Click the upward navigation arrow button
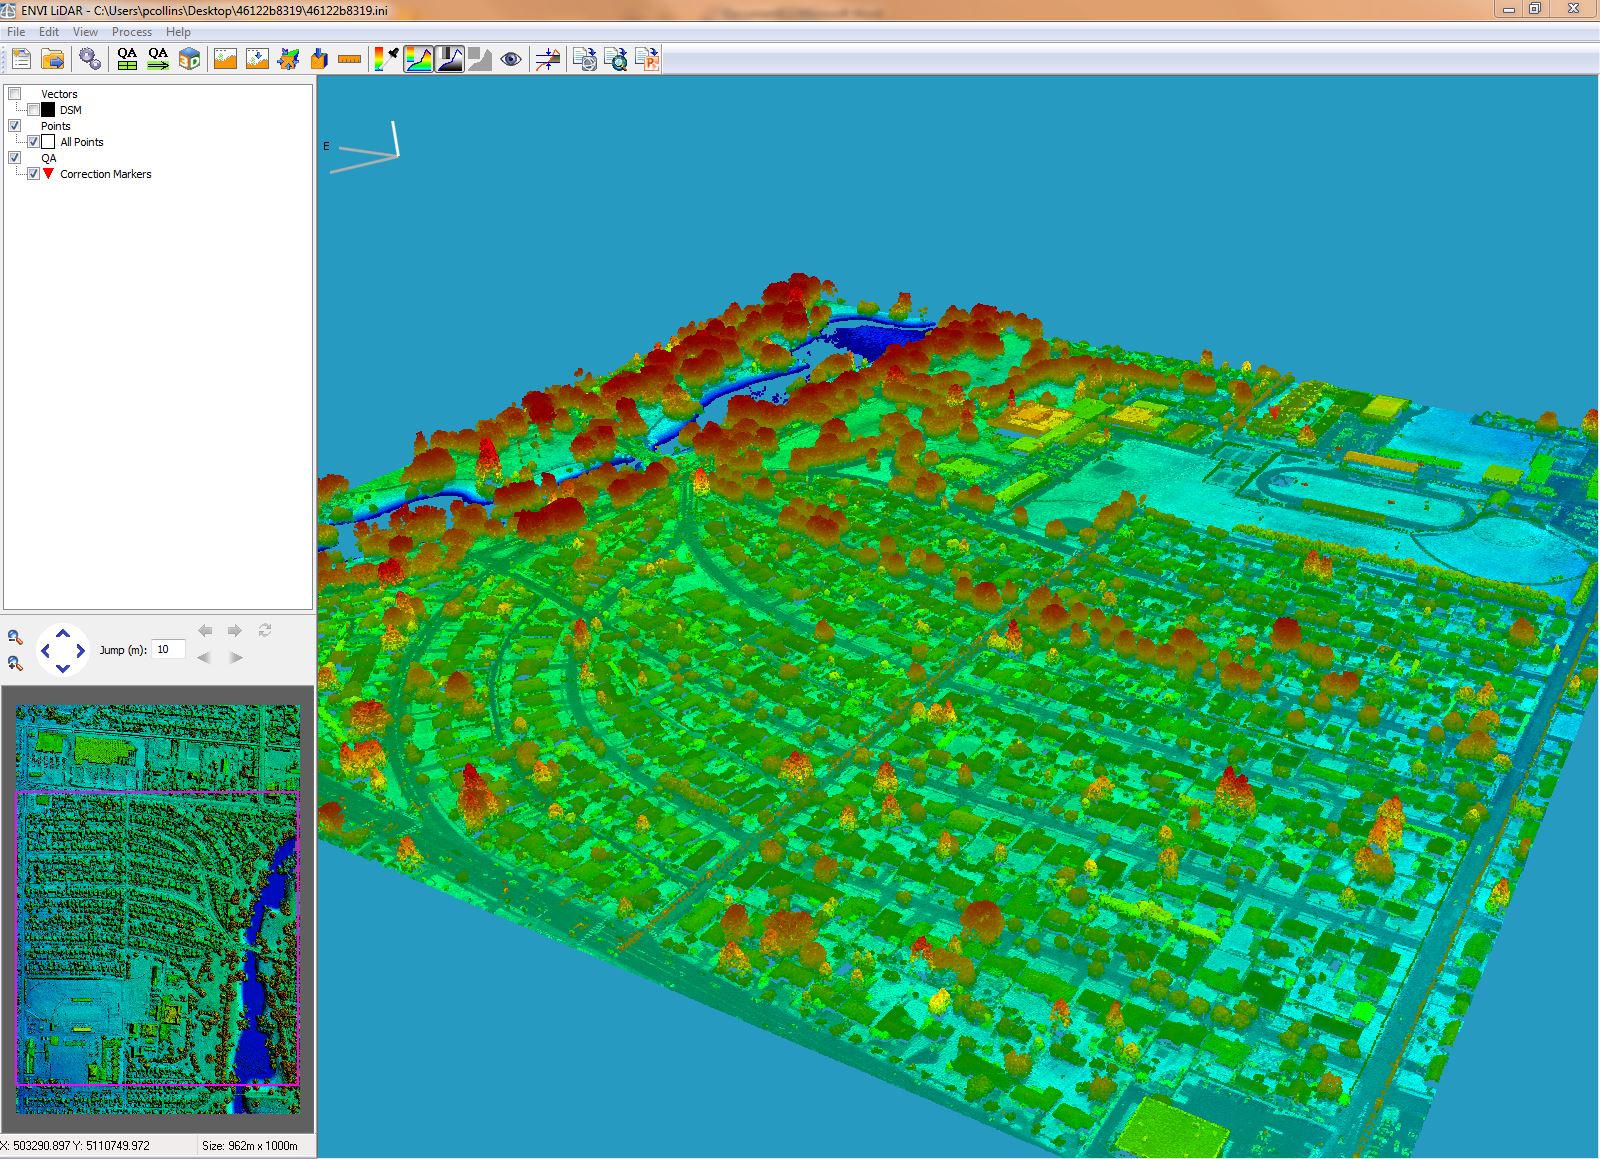This screenshot has width=1600, height=1159. pyautogui.click(x=63, y=633)
